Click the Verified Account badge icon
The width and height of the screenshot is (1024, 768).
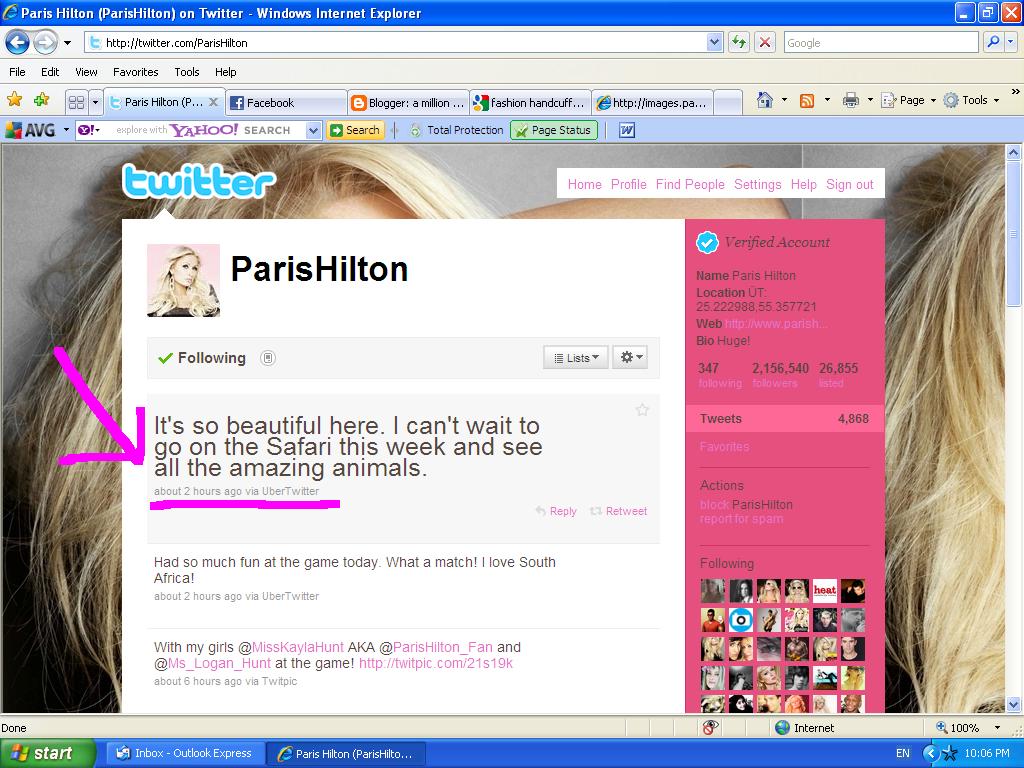point(707,242)
